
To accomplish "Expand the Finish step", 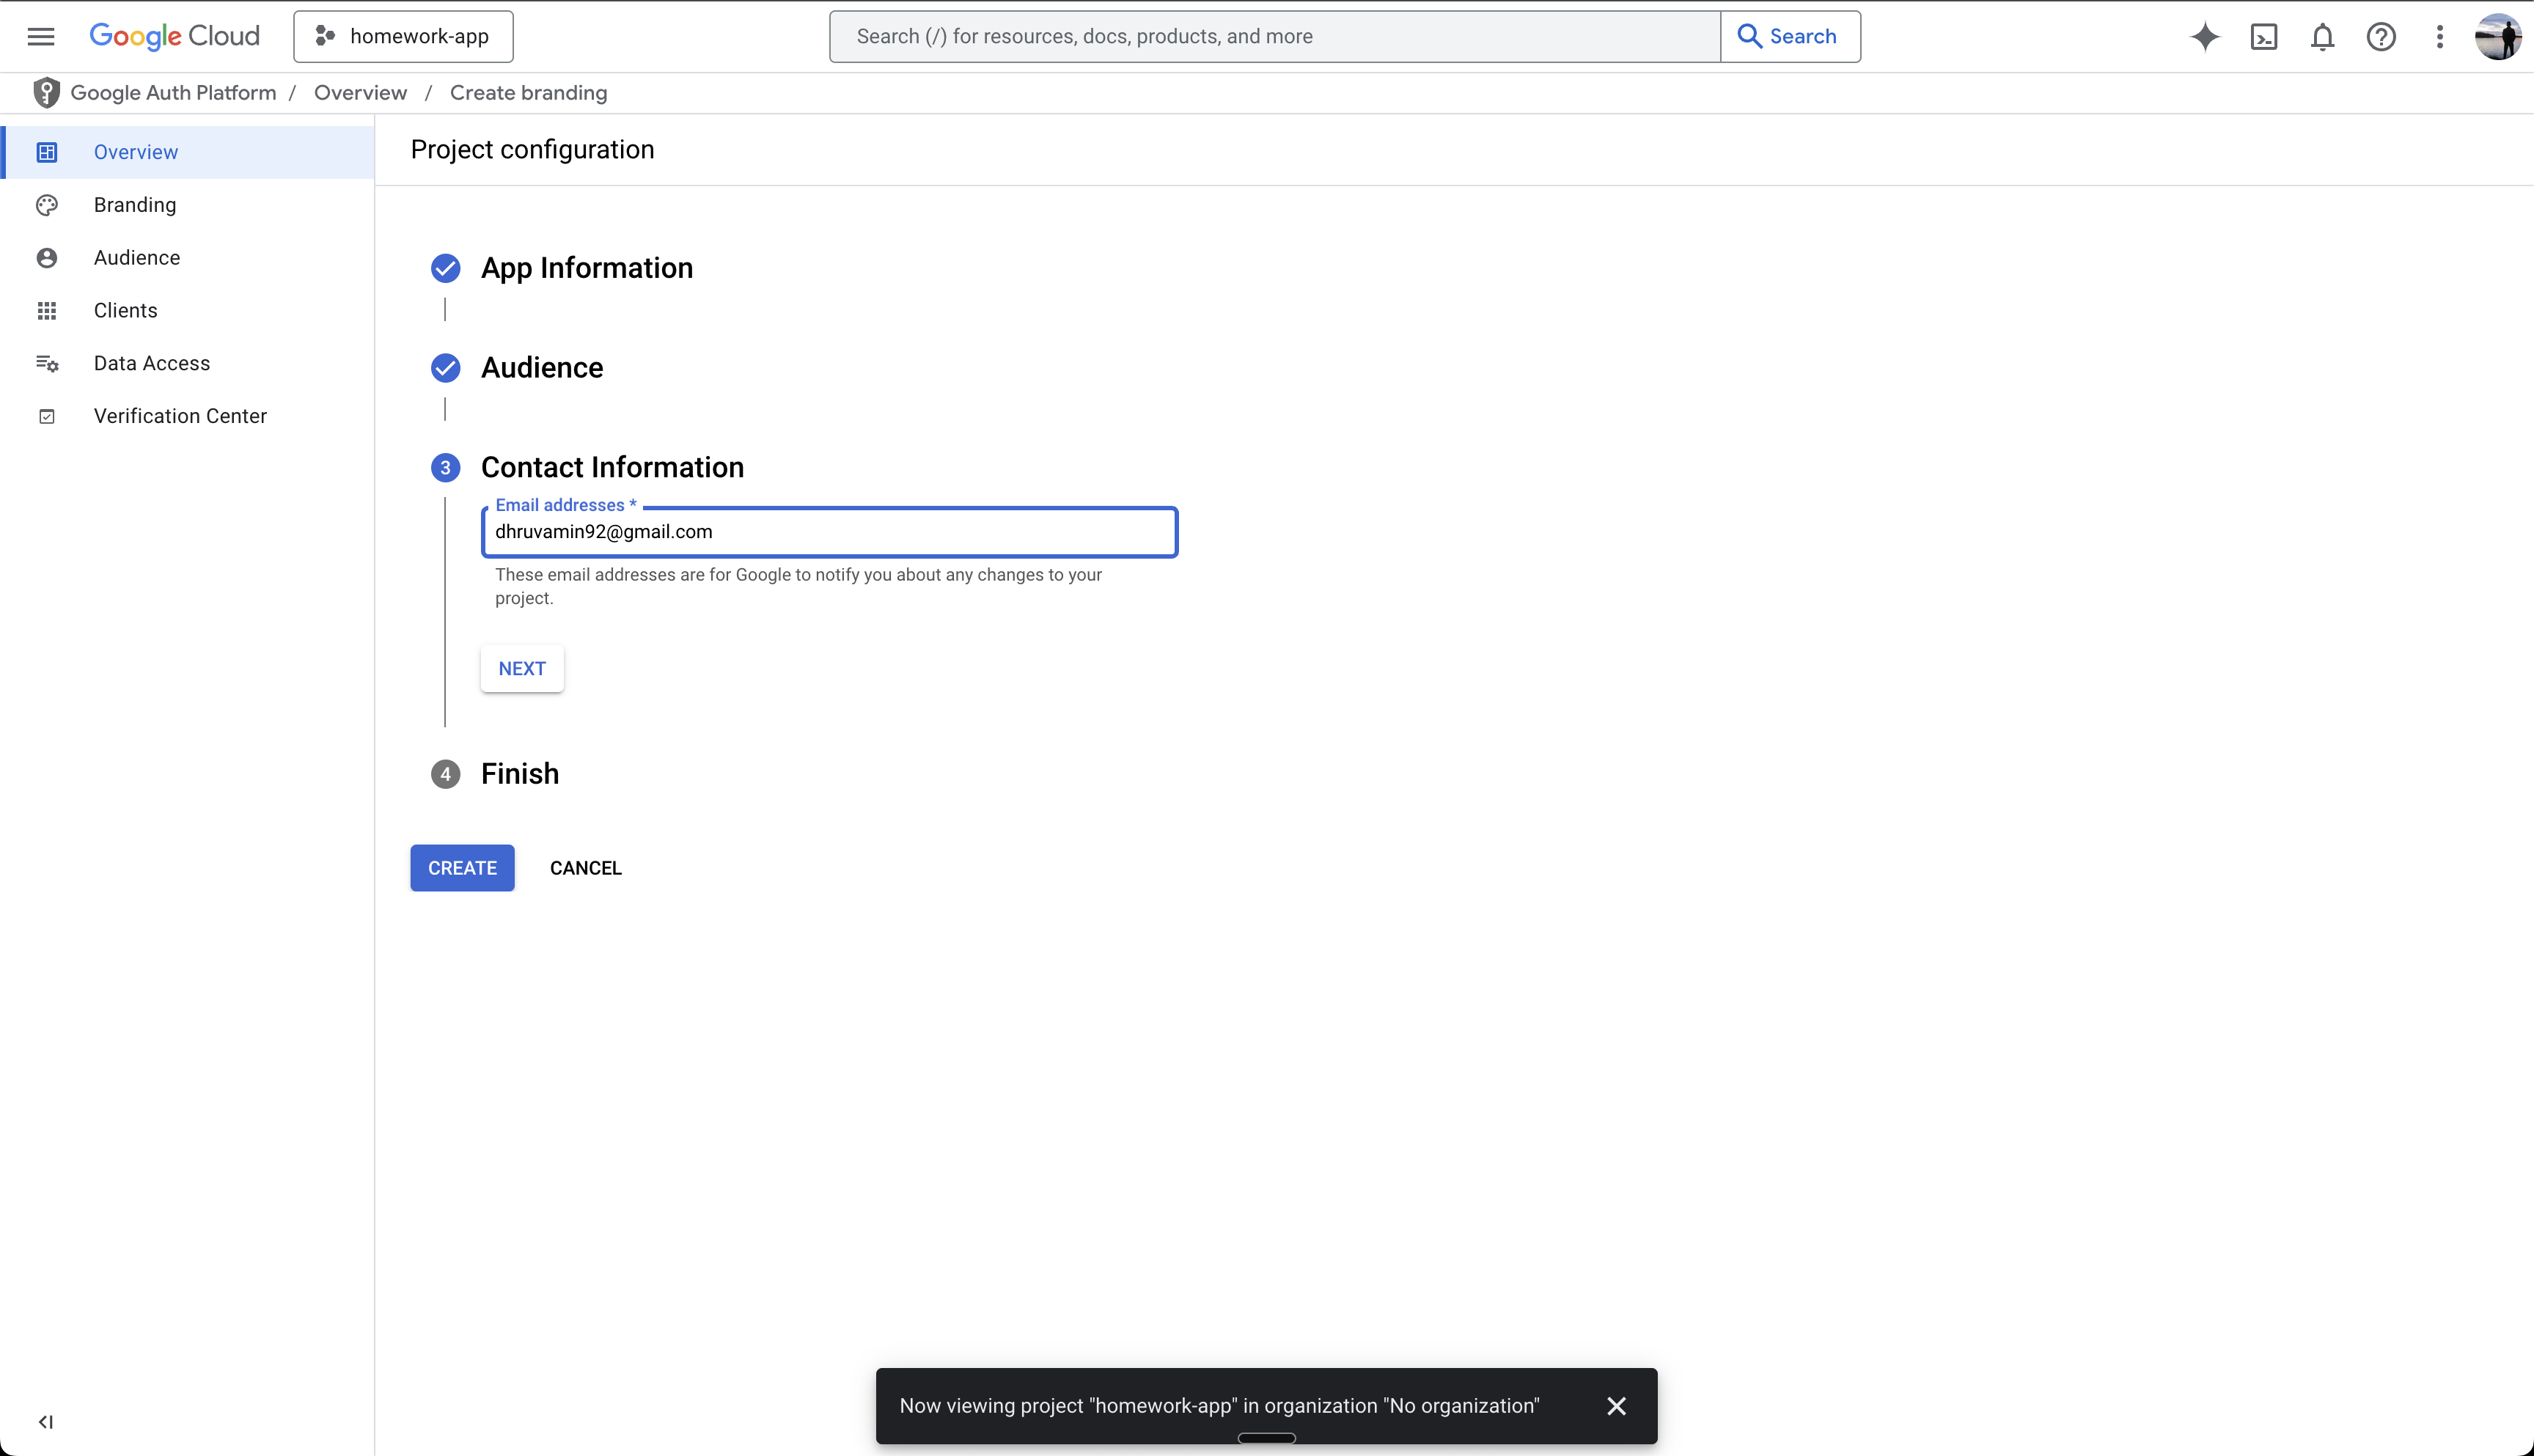I will point(520,774).
